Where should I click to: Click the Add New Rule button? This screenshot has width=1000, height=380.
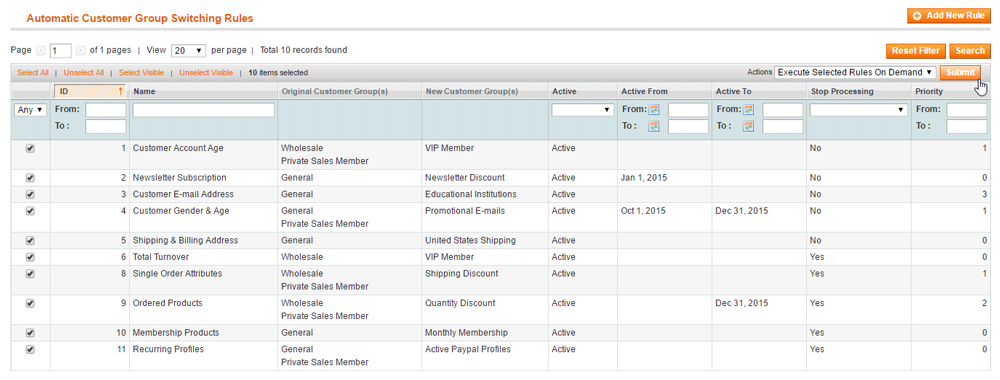948,16
